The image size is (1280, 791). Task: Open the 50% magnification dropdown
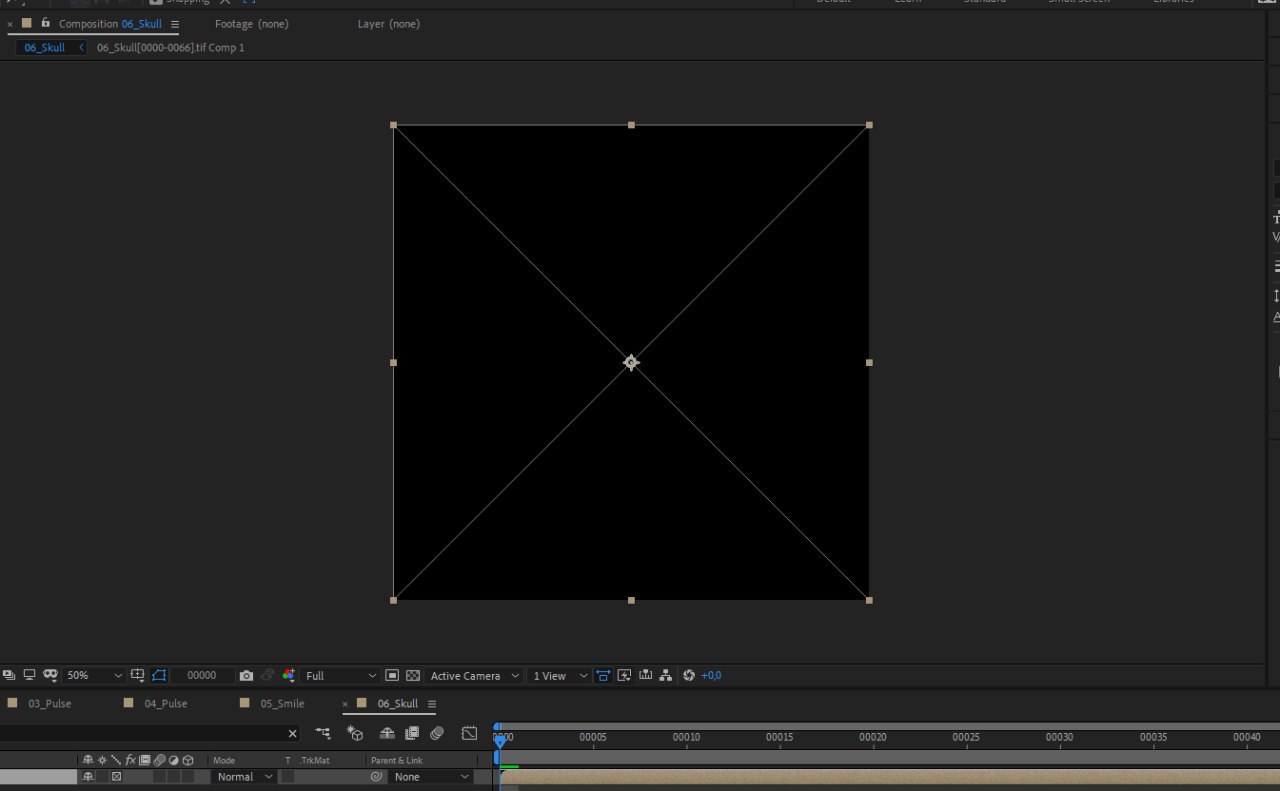(x=95, y=676)
